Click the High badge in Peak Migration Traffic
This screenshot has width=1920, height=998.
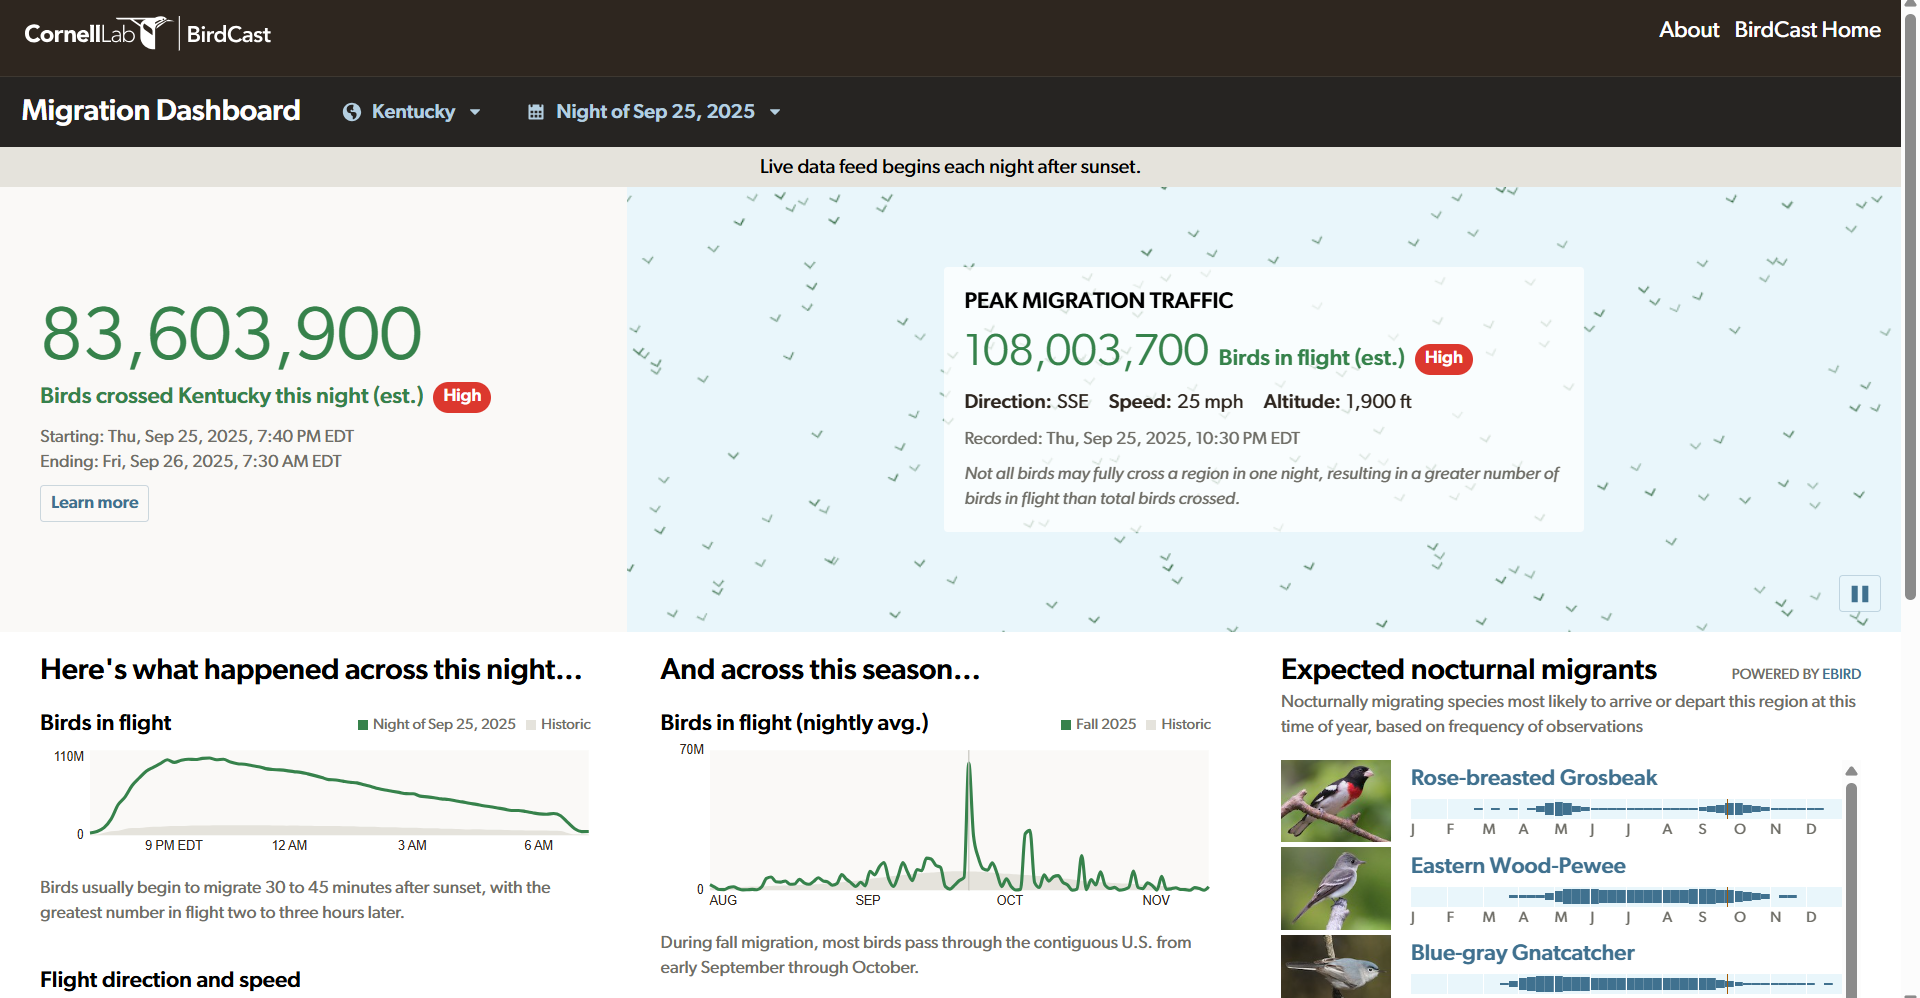(x=1443, y=359)
